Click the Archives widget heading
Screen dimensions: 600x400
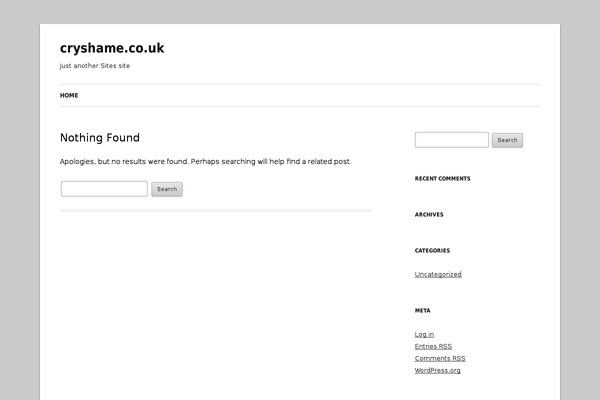[429, 215]
